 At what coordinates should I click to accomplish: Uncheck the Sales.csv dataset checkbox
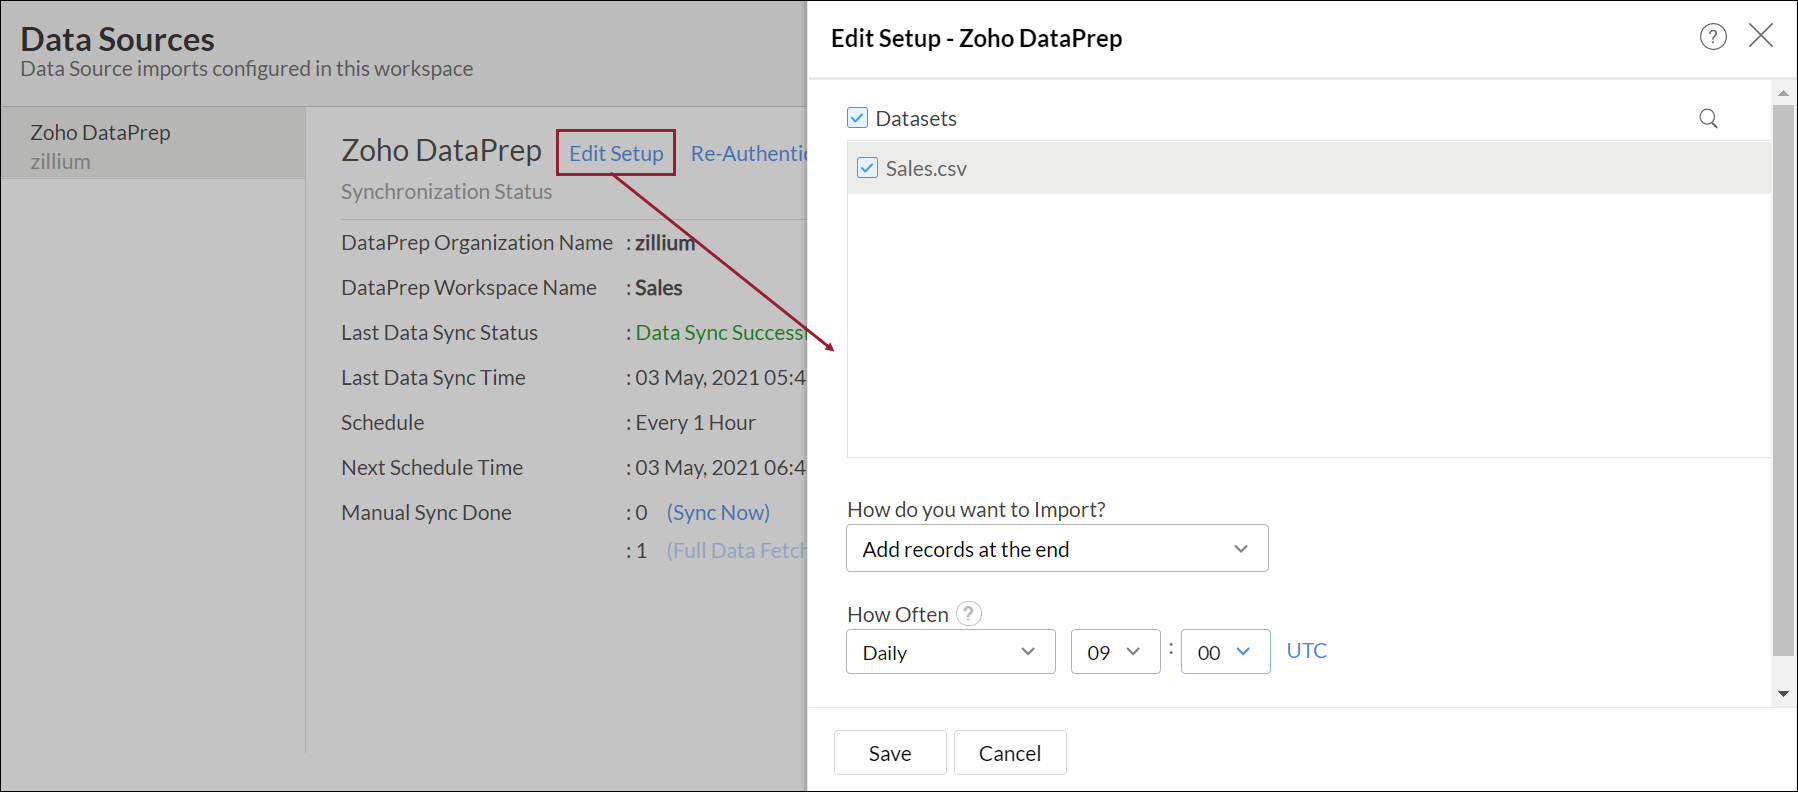[x=867, y=168]
